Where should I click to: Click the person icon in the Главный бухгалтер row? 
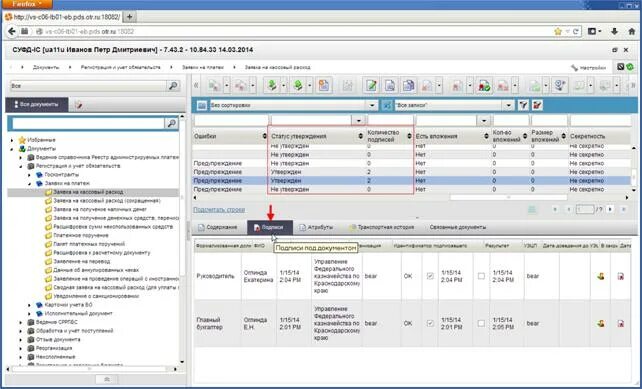tap(601, 323)
